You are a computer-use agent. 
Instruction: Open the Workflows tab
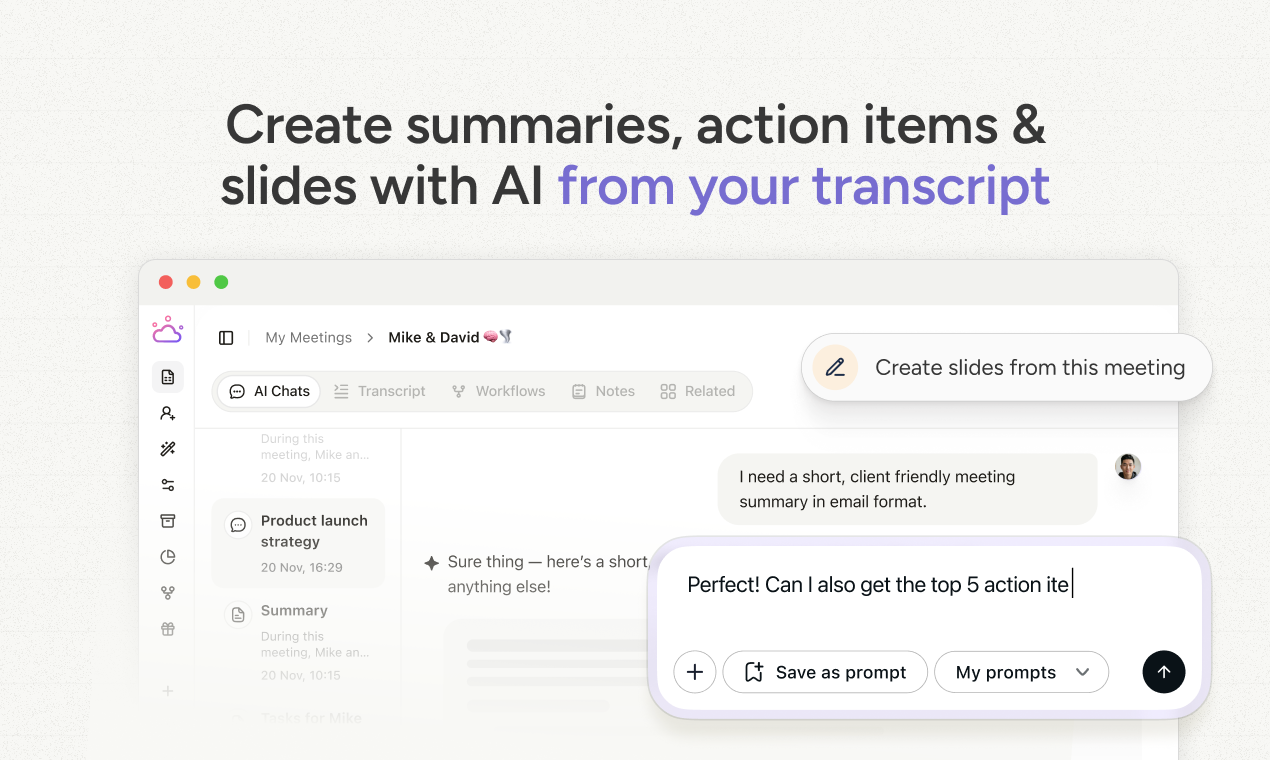(x=498, y=391)
